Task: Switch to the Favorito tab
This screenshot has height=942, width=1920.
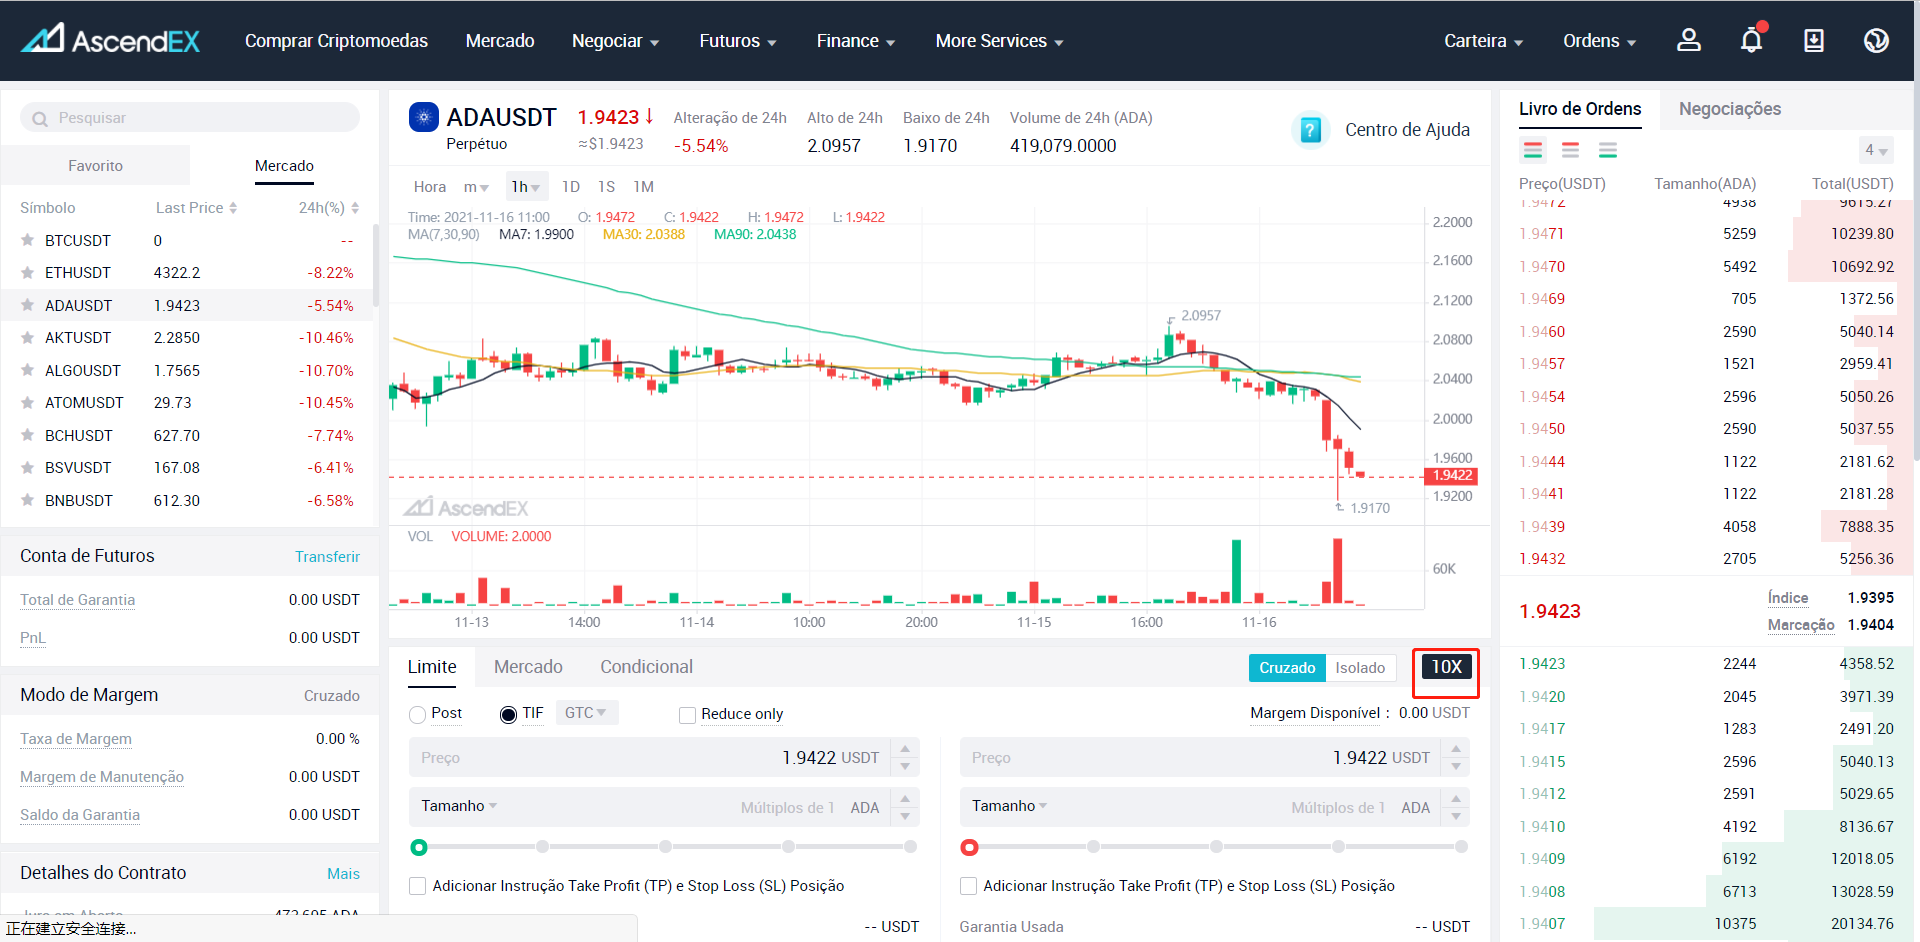Action: click(96, 166)
